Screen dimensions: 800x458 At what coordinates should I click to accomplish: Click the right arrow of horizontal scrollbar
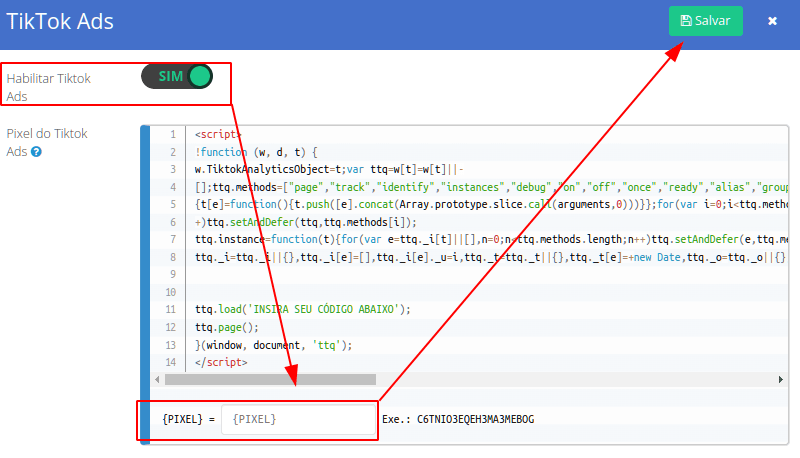pos(782,380)
